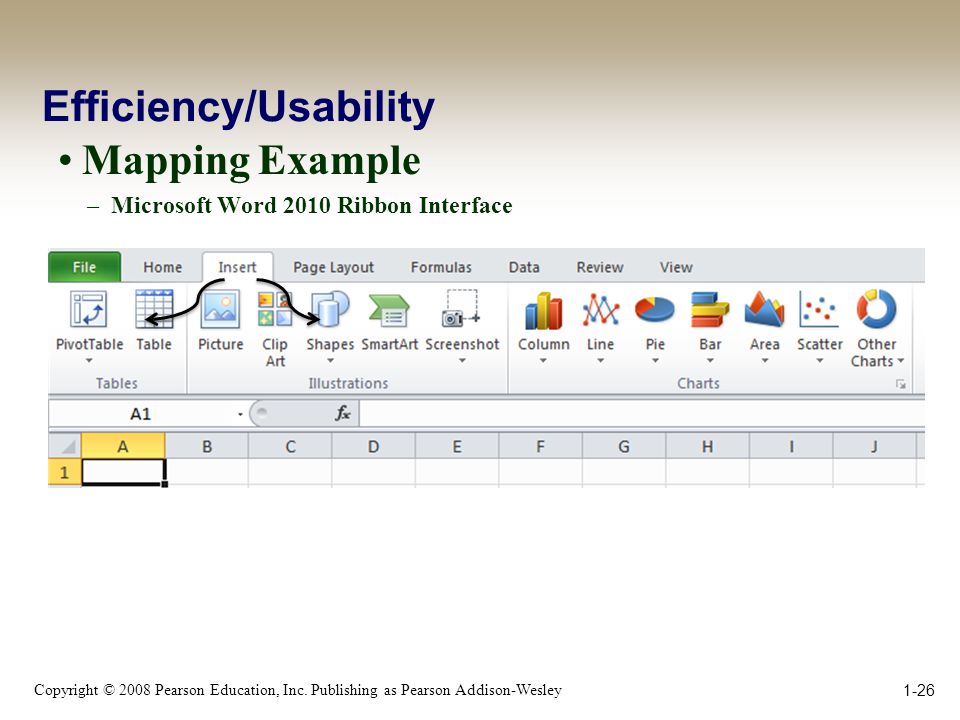The image size is (960, 720).
Task: Click into the formula bar
Action: pyautogui.click(x=642, y=413)
